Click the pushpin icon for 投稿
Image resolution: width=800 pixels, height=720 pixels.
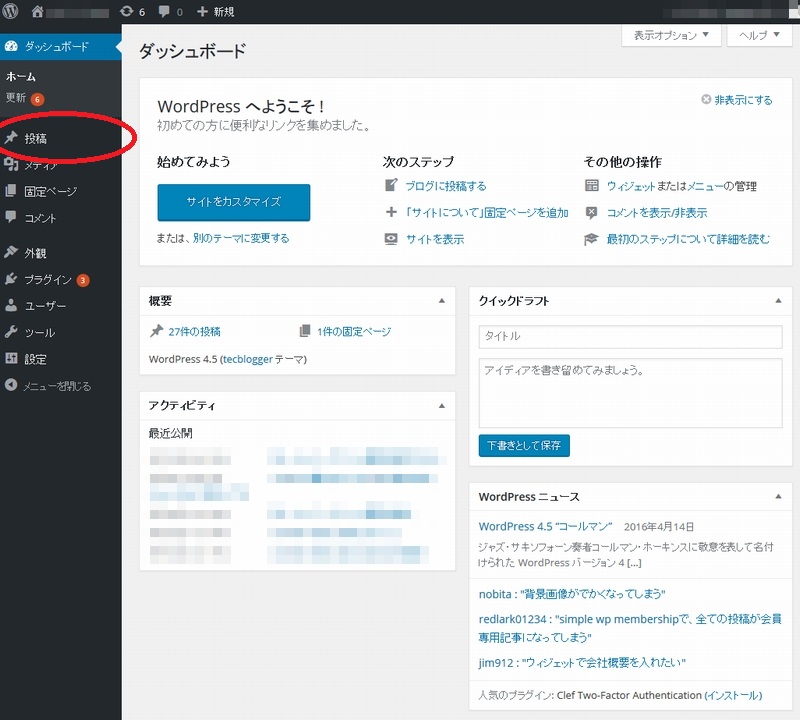point(11,138)
